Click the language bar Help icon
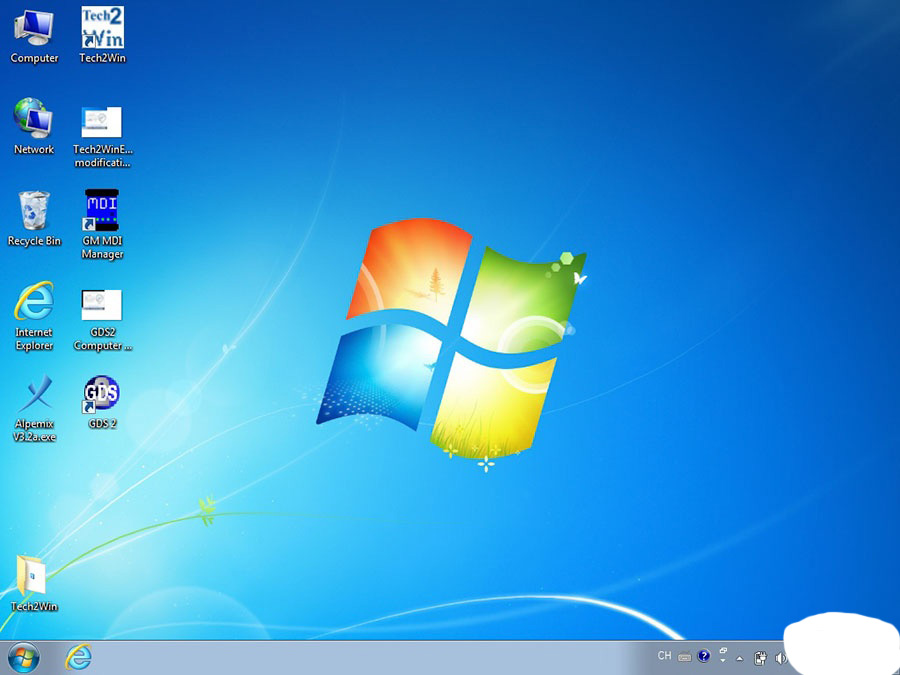900x675 pixels. [704, 656]
